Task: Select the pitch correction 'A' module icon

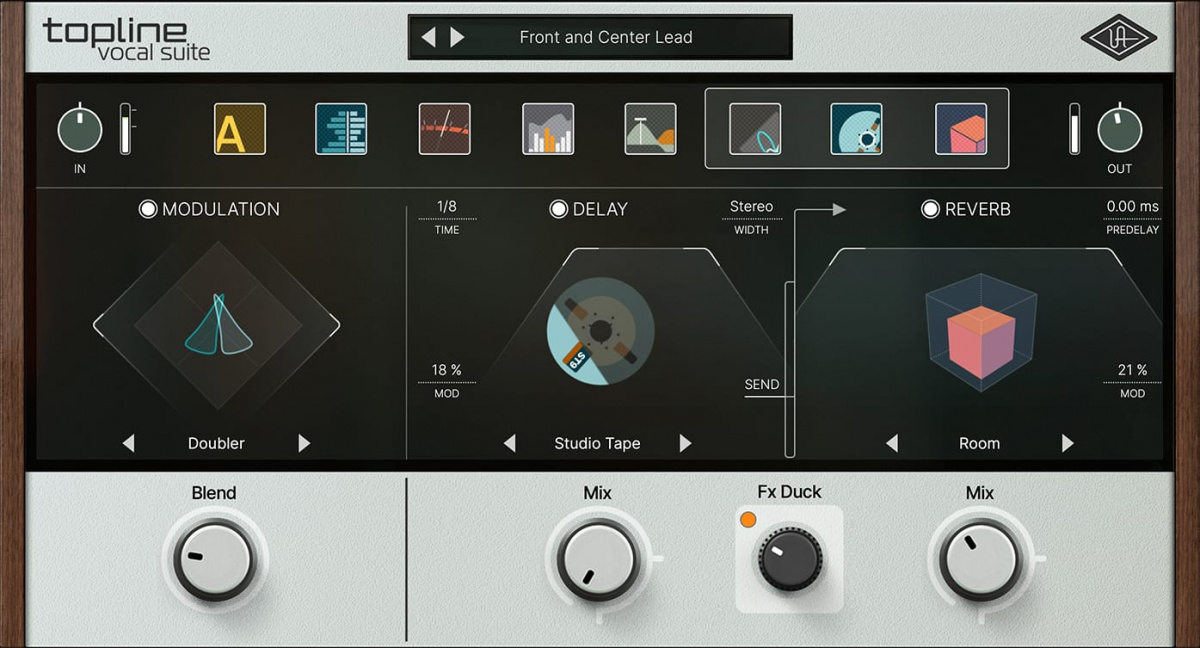Action: pos(239,130)
